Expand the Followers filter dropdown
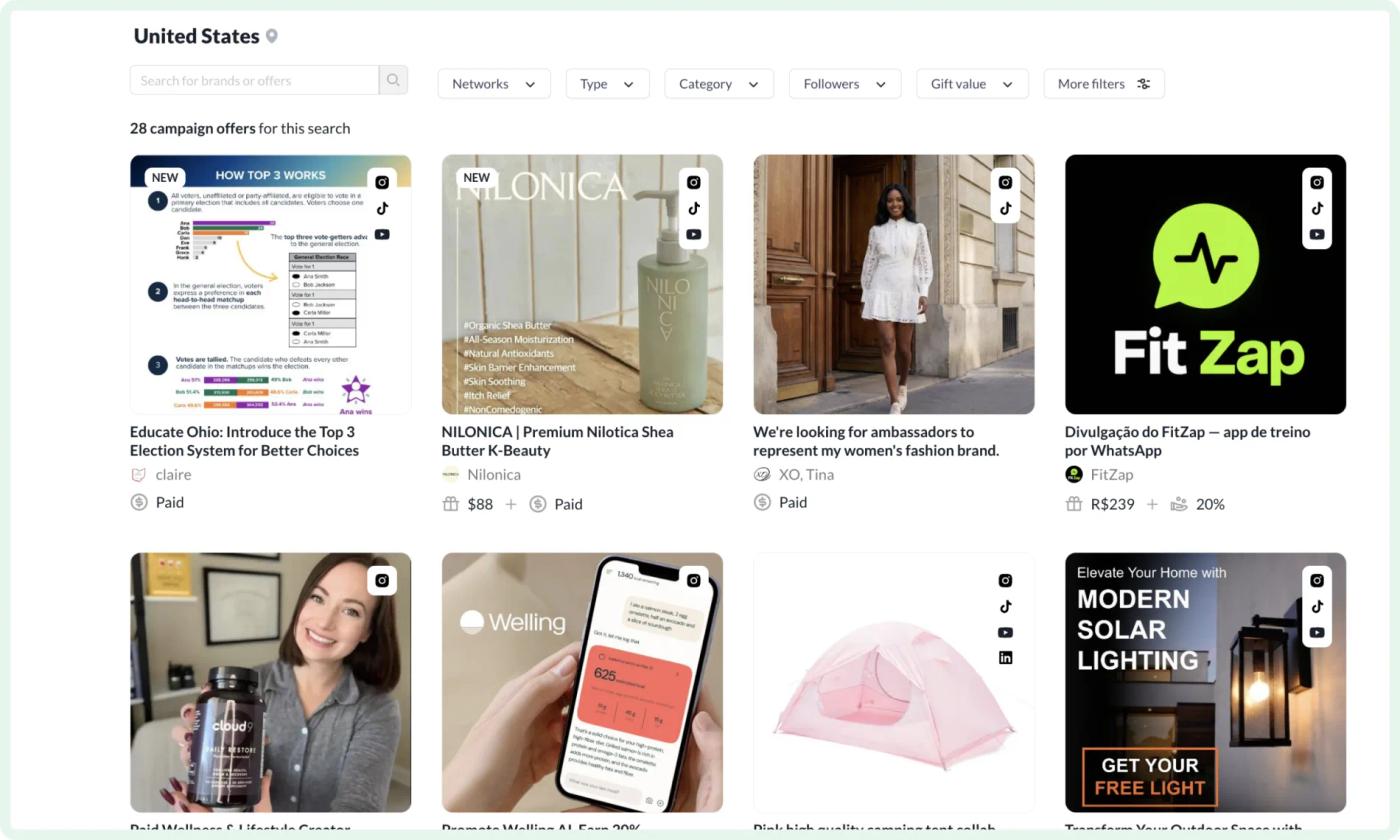 (845, 84)
